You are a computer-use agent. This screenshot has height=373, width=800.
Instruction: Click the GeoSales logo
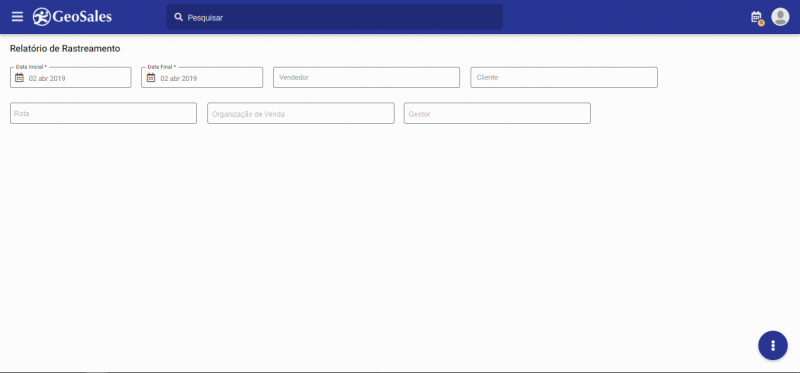[x=72, y=17]
